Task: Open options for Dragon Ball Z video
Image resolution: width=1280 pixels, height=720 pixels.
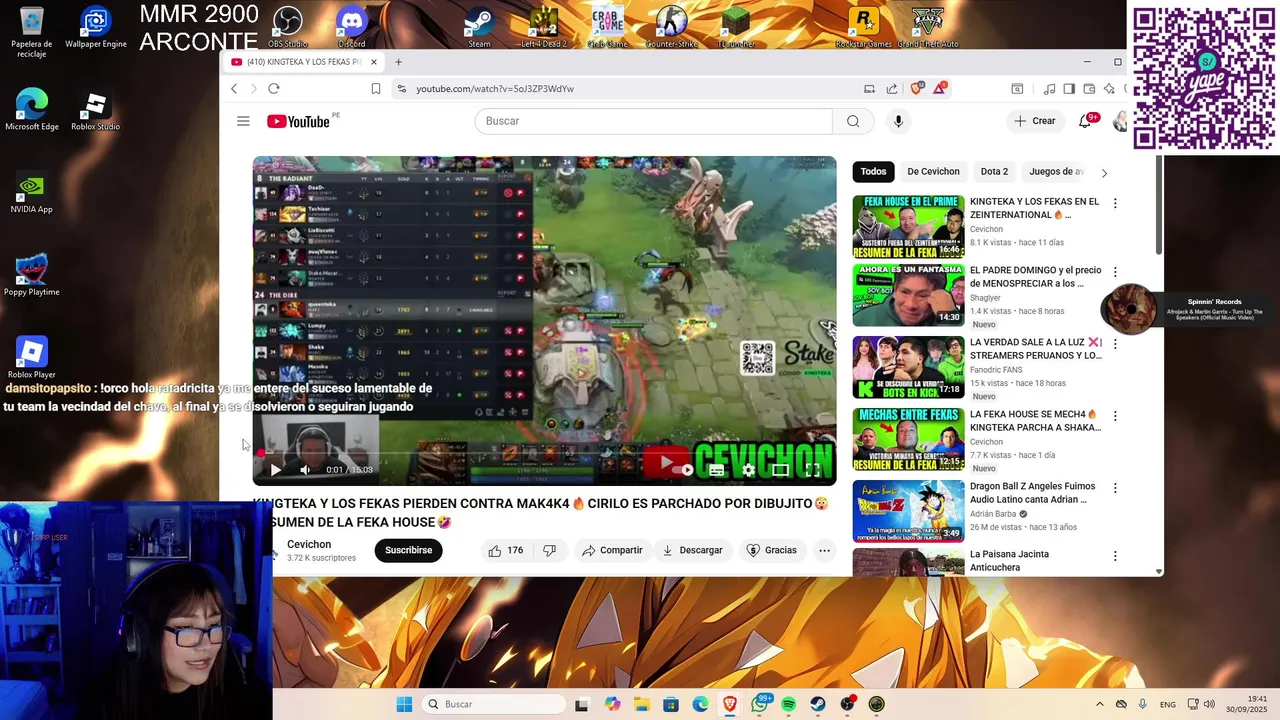Action: point(1115,488)
